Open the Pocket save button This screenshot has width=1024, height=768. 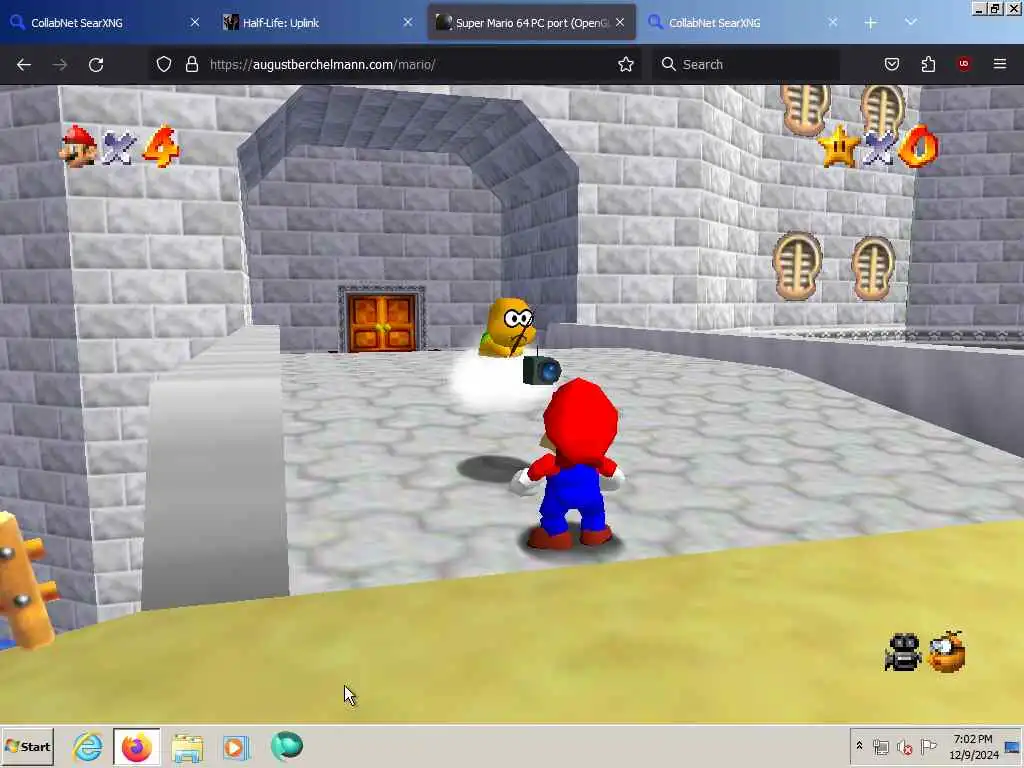coord(892,64)
